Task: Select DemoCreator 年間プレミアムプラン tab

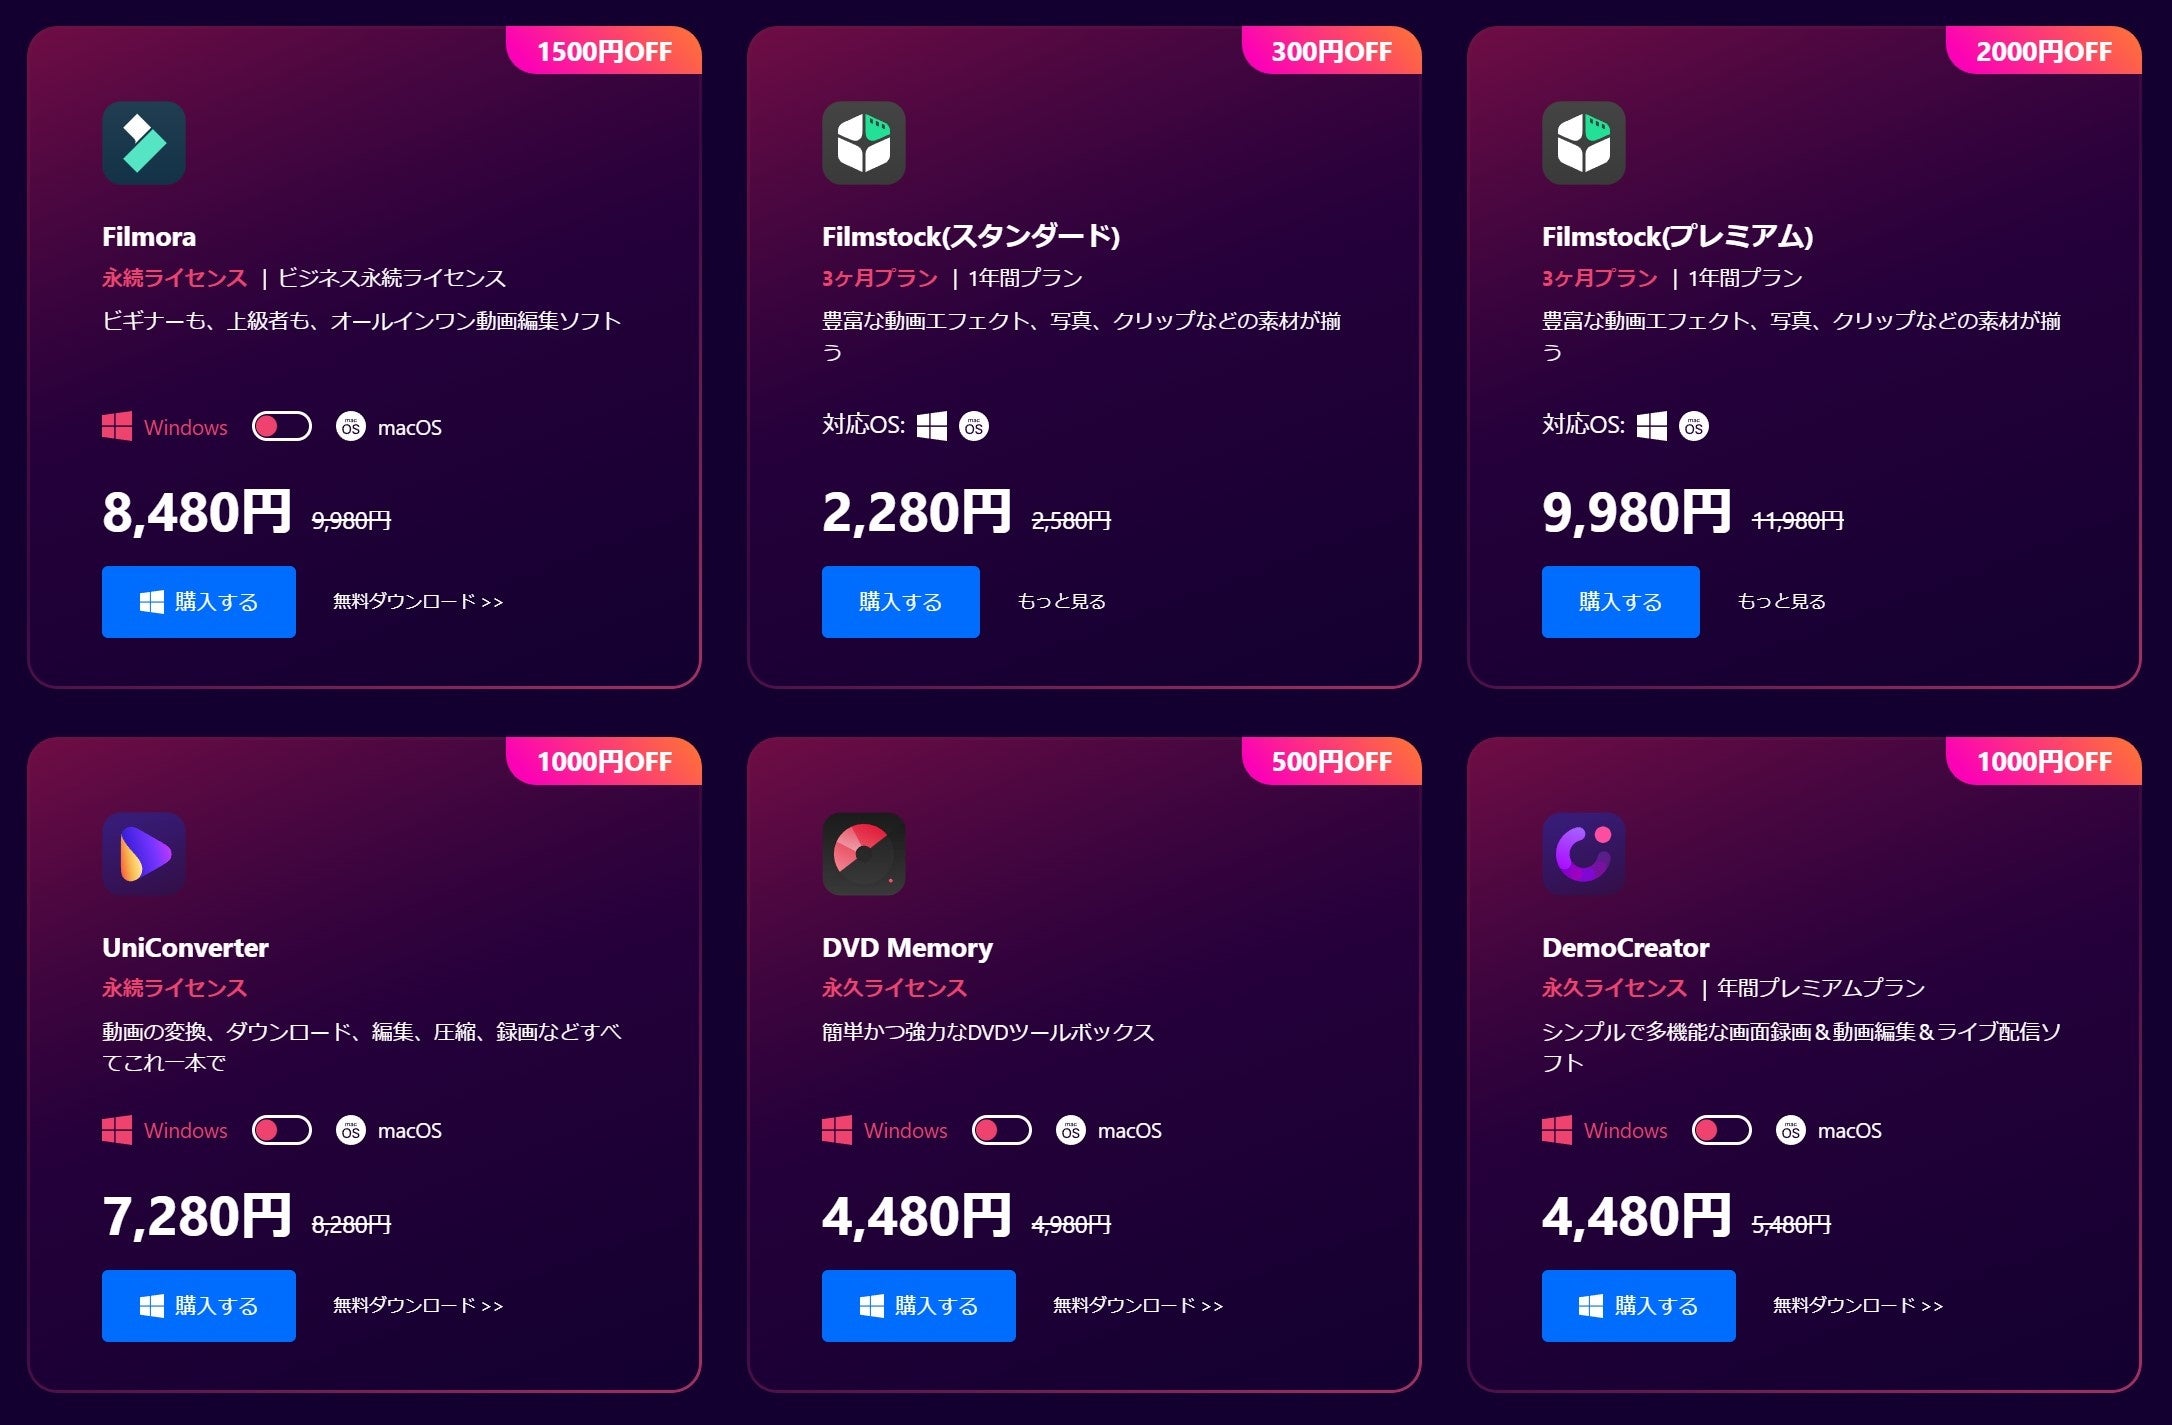Action: (x=1821, y=988)
